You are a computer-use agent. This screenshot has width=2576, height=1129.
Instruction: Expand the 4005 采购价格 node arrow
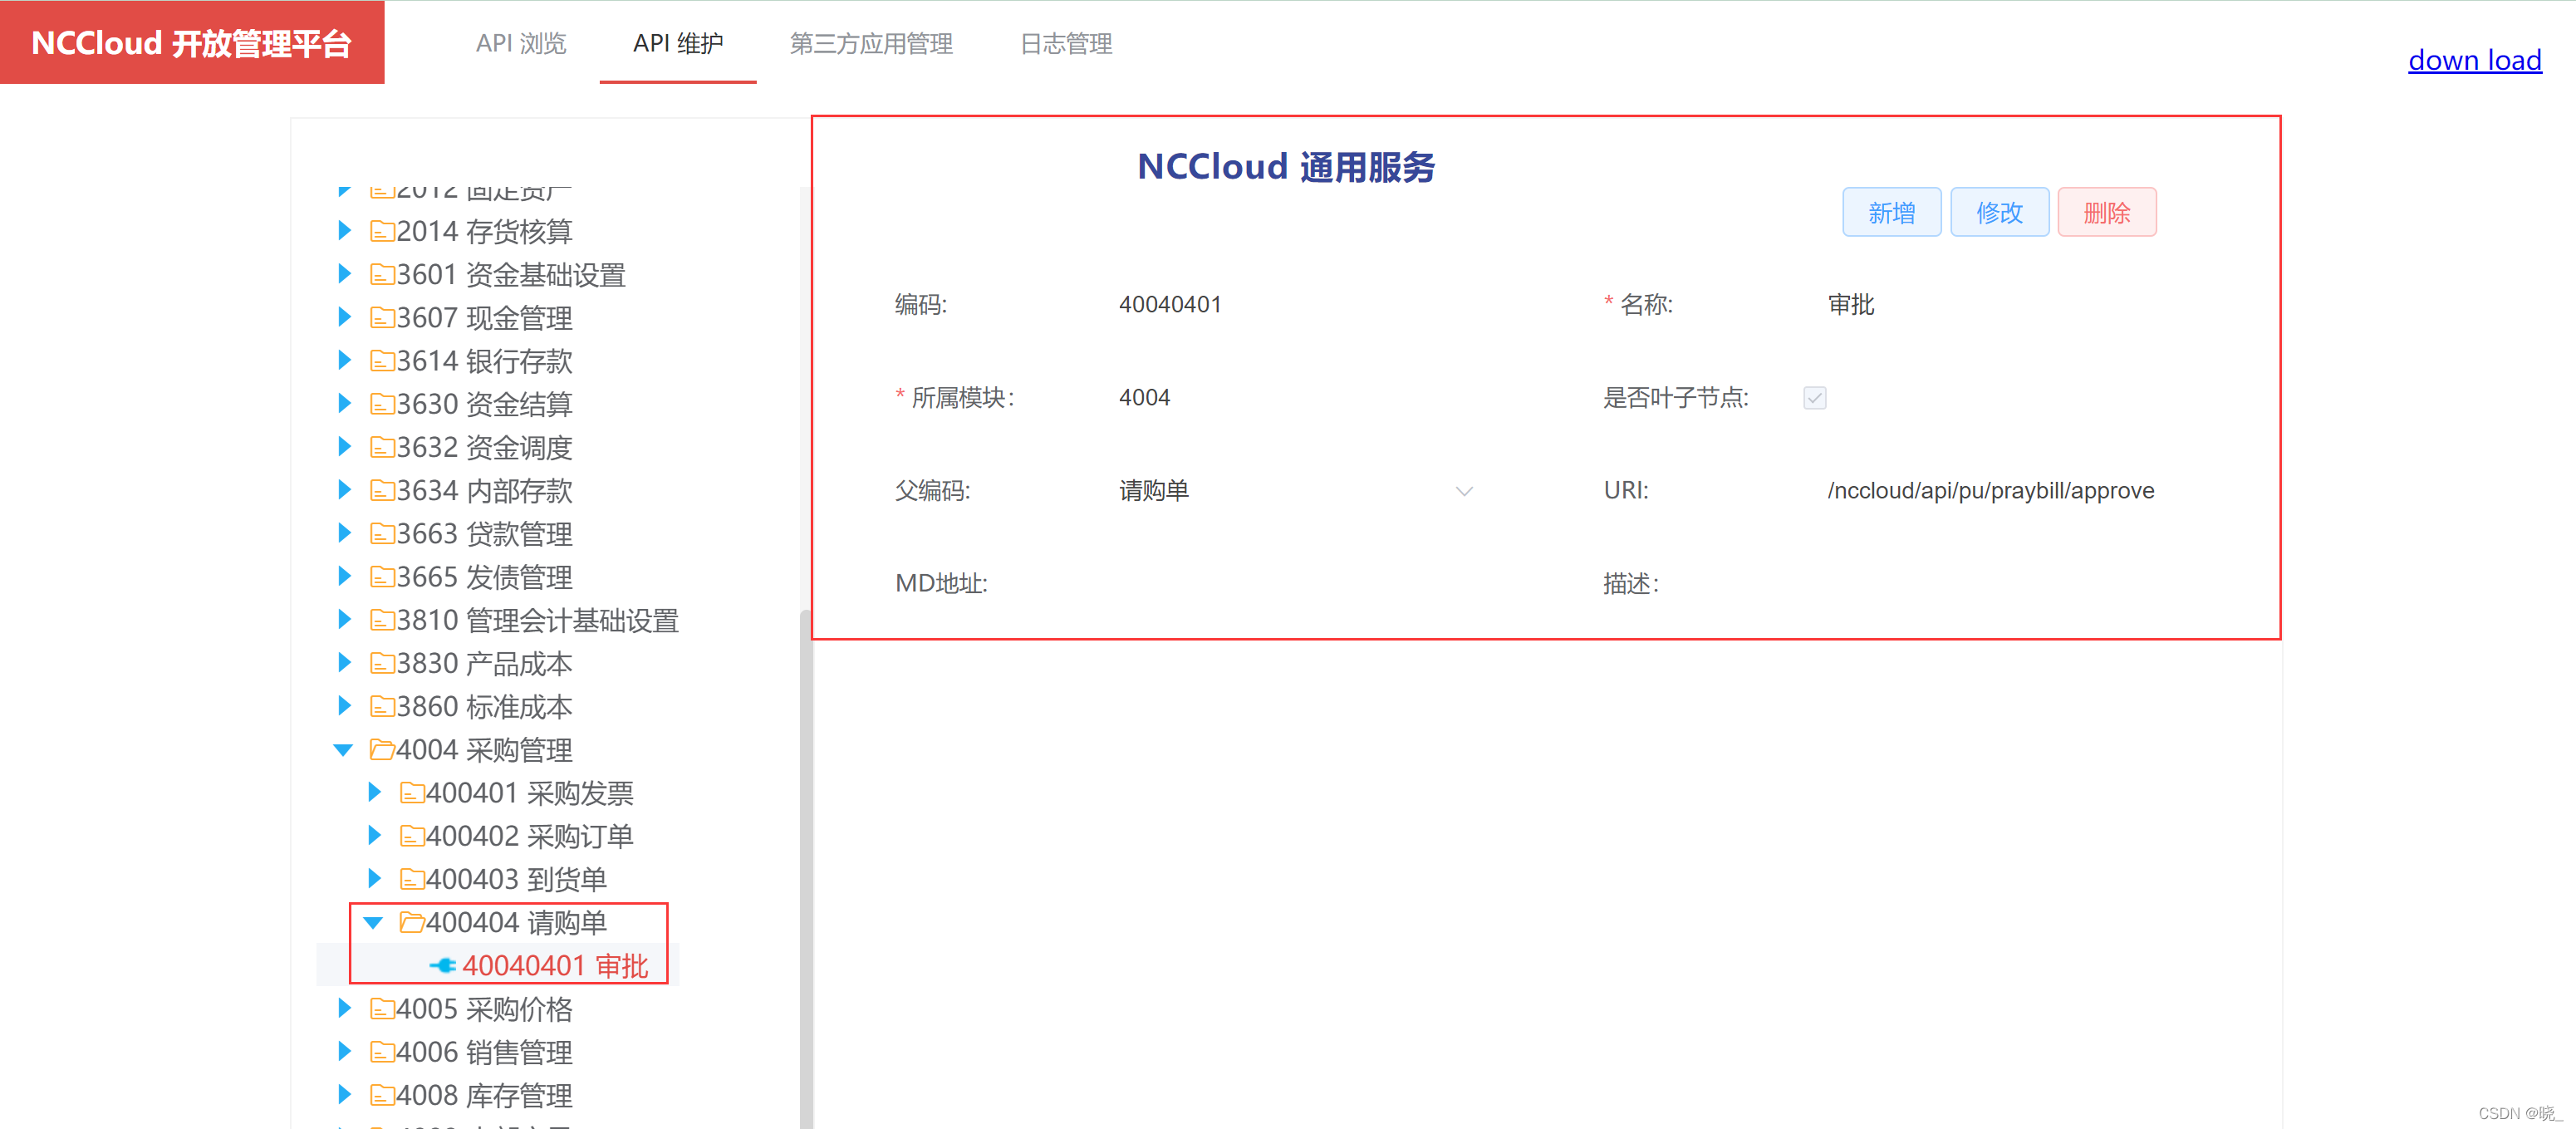(344, 1009)
